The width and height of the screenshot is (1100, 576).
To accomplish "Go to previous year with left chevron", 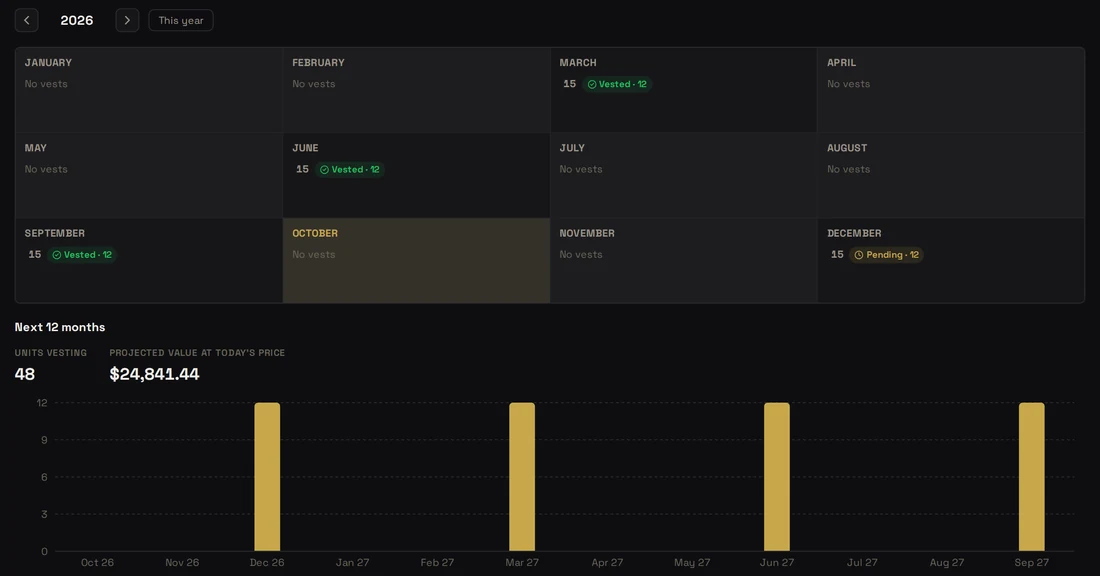I will pyautogui.click(x=27, y=20).
